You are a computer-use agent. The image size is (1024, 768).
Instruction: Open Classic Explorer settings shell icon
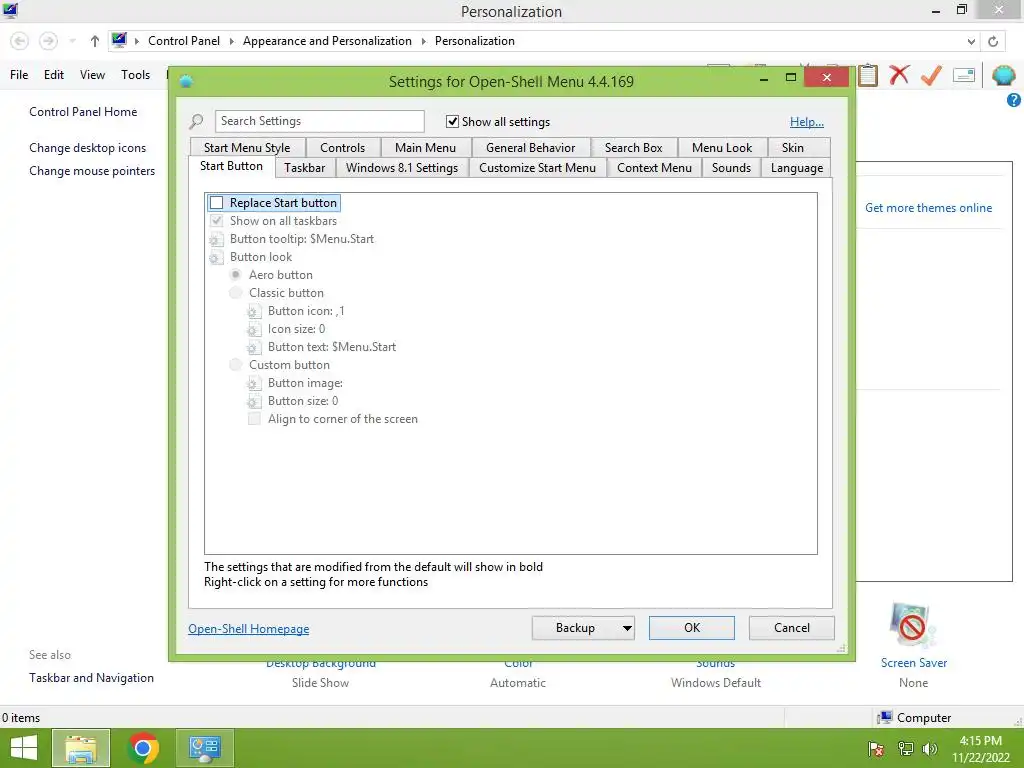pyautogui.click(x=1003, y=75)
